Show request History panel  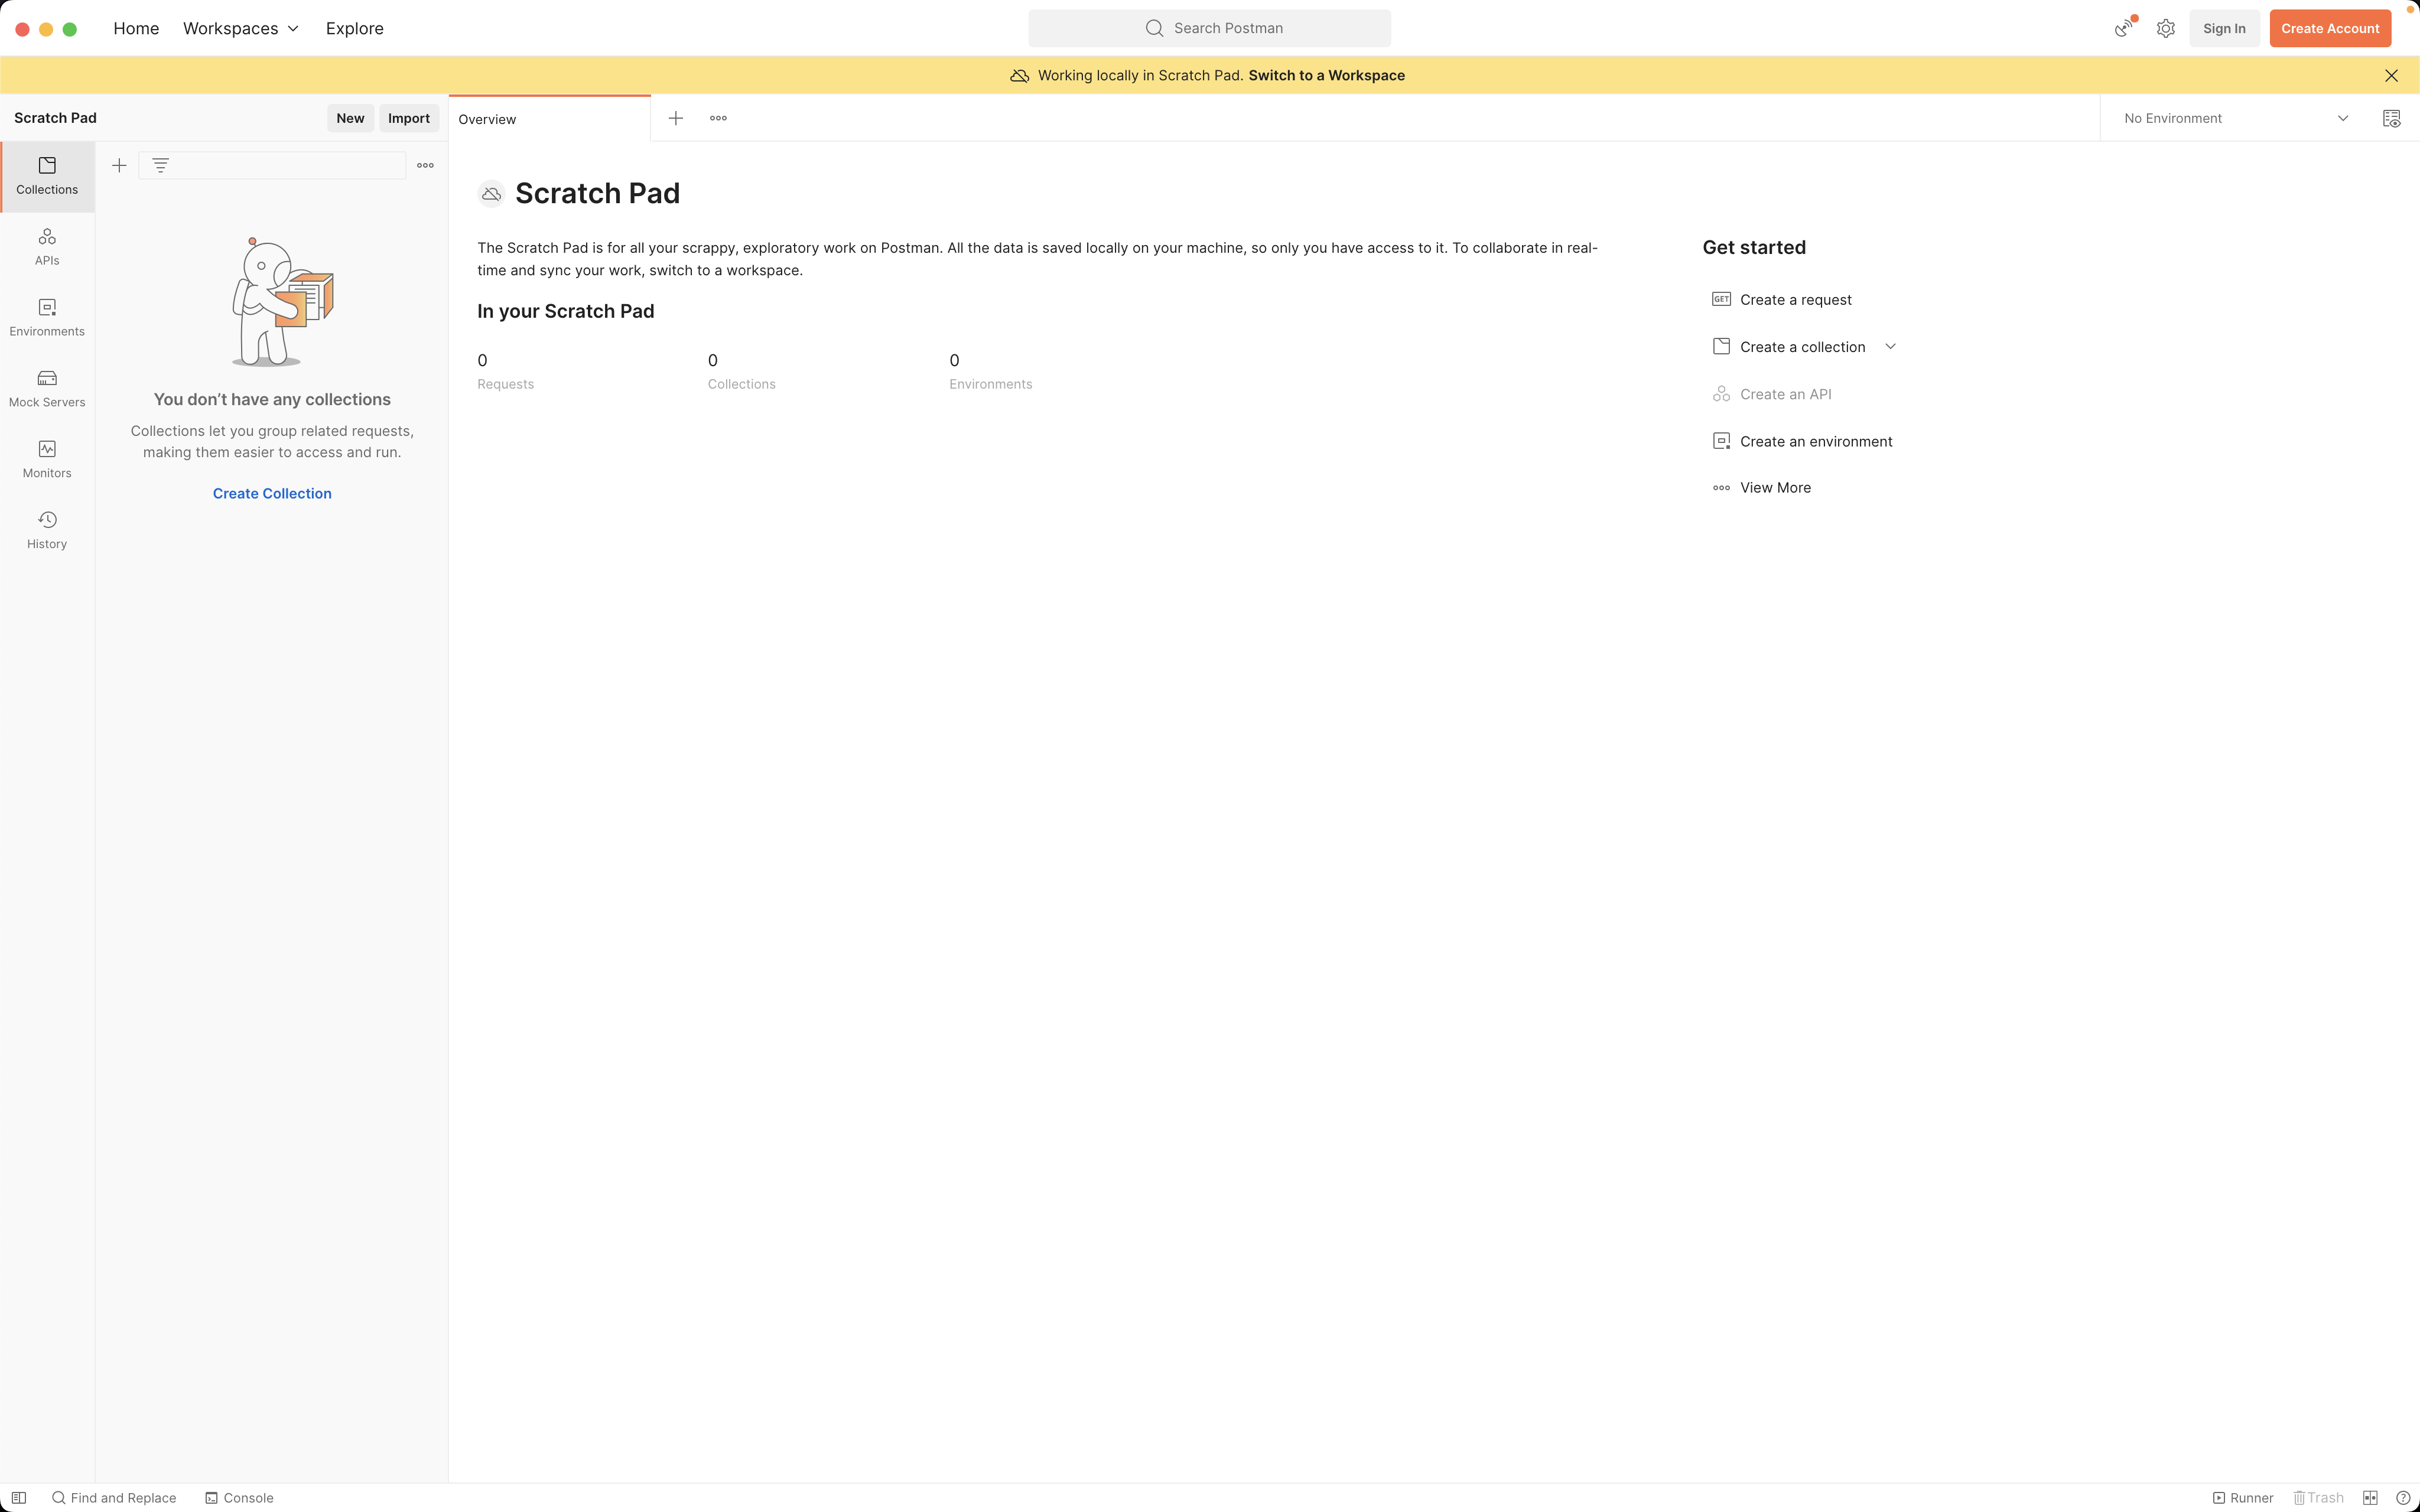coord(46,529)
